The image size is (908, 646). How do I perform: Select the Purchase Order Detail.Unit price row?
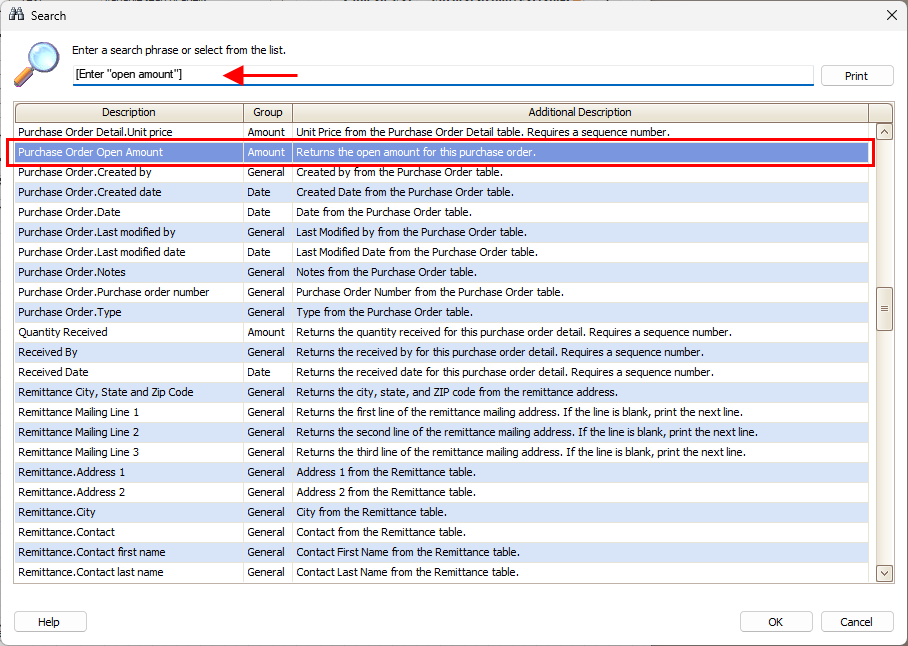[442, 132]
